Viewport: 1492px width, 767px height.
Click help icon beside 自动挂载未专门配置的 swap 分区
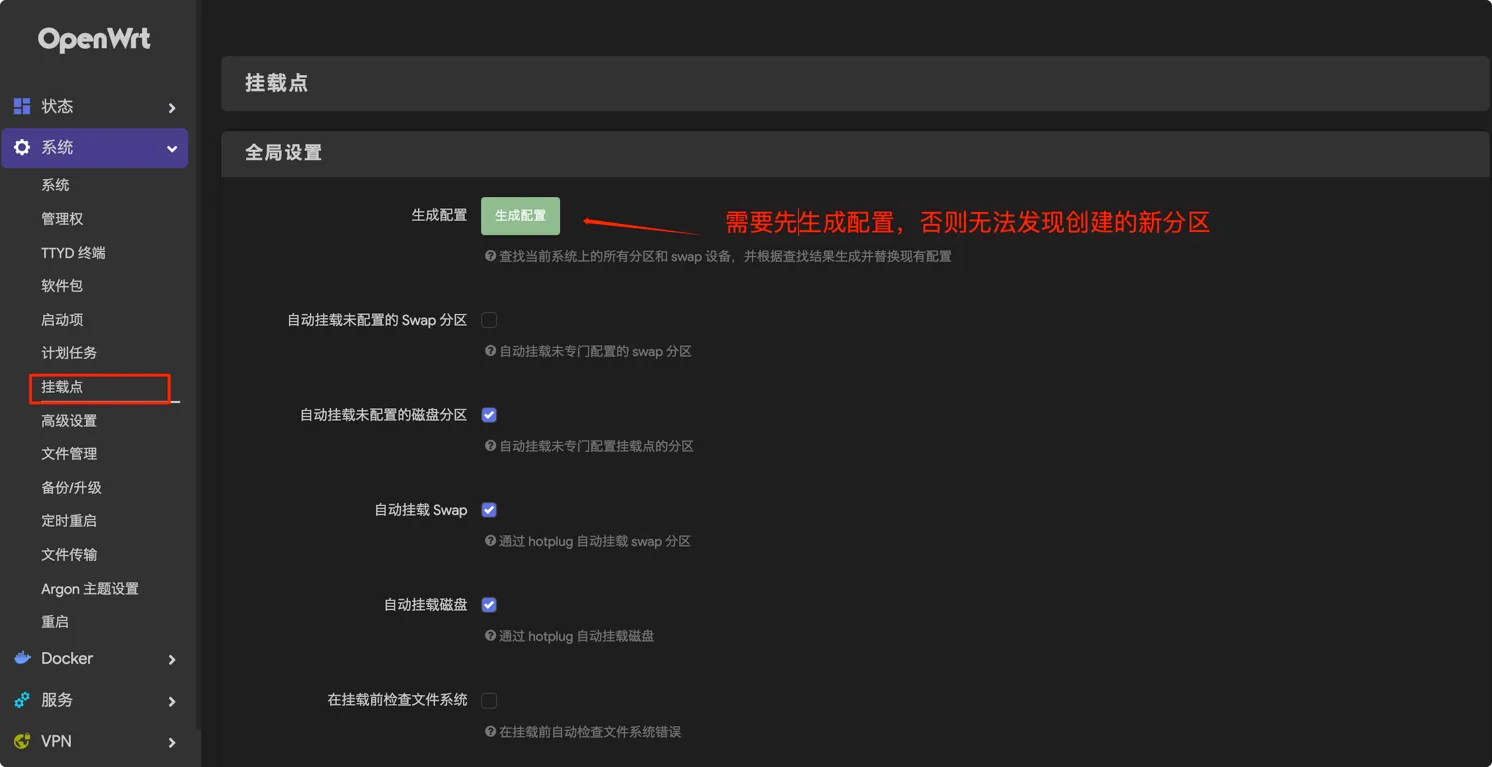click(x=491, y=351)
